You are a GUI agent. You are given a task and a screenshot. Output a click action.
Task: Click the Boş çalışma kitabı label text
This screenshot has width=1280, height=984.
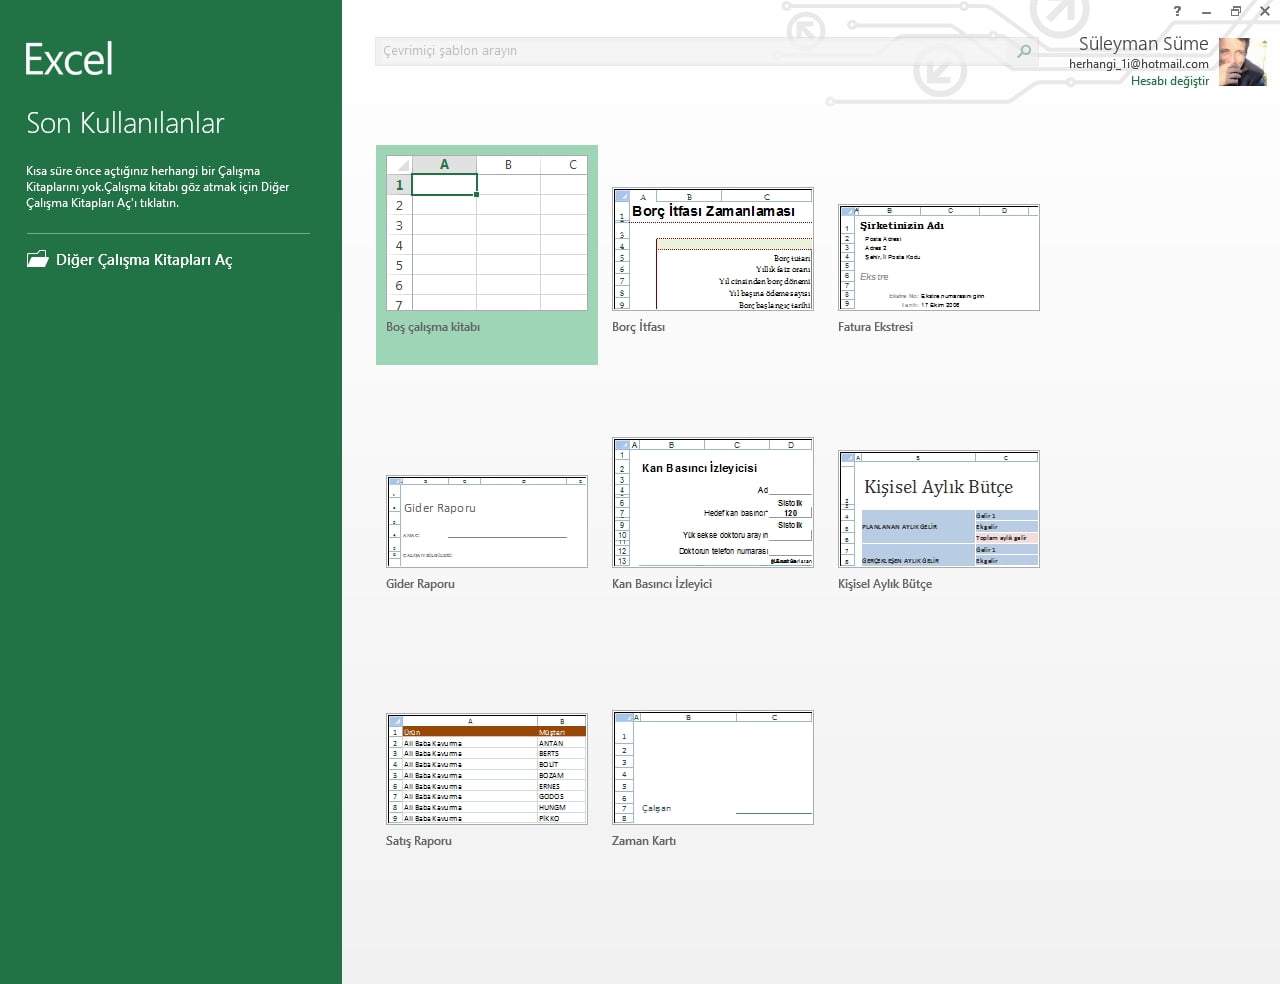[x=433, y=327]
